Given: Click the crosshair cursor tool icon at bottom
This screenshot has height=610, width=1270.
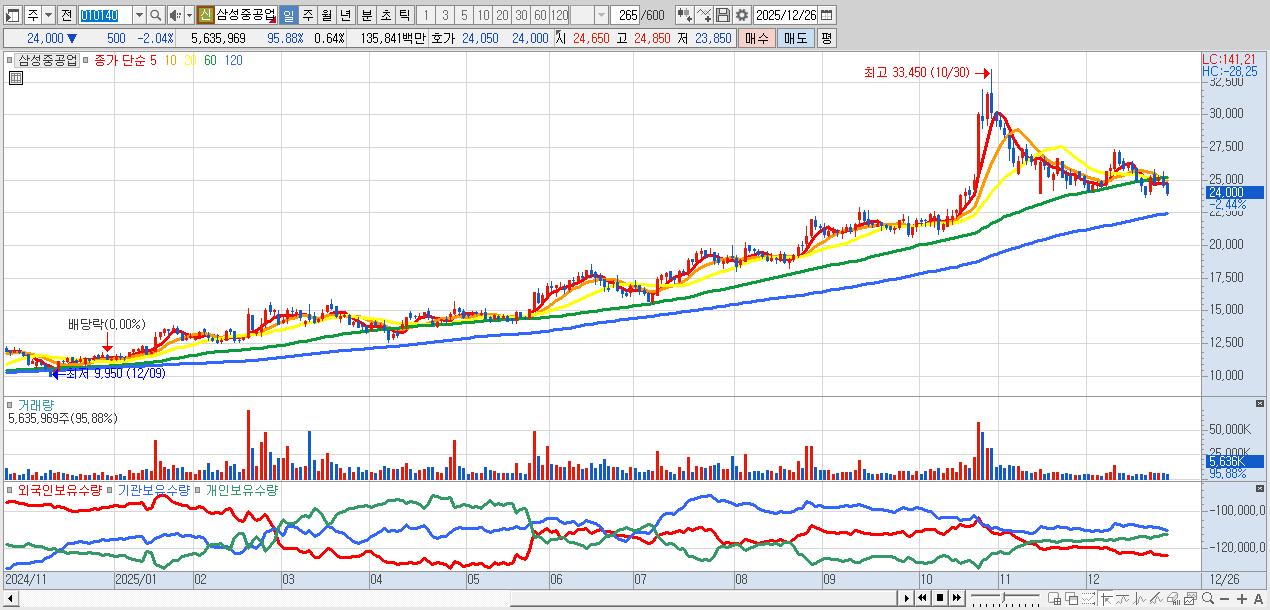Looking at the screenshot, I should coord(1106,598).
